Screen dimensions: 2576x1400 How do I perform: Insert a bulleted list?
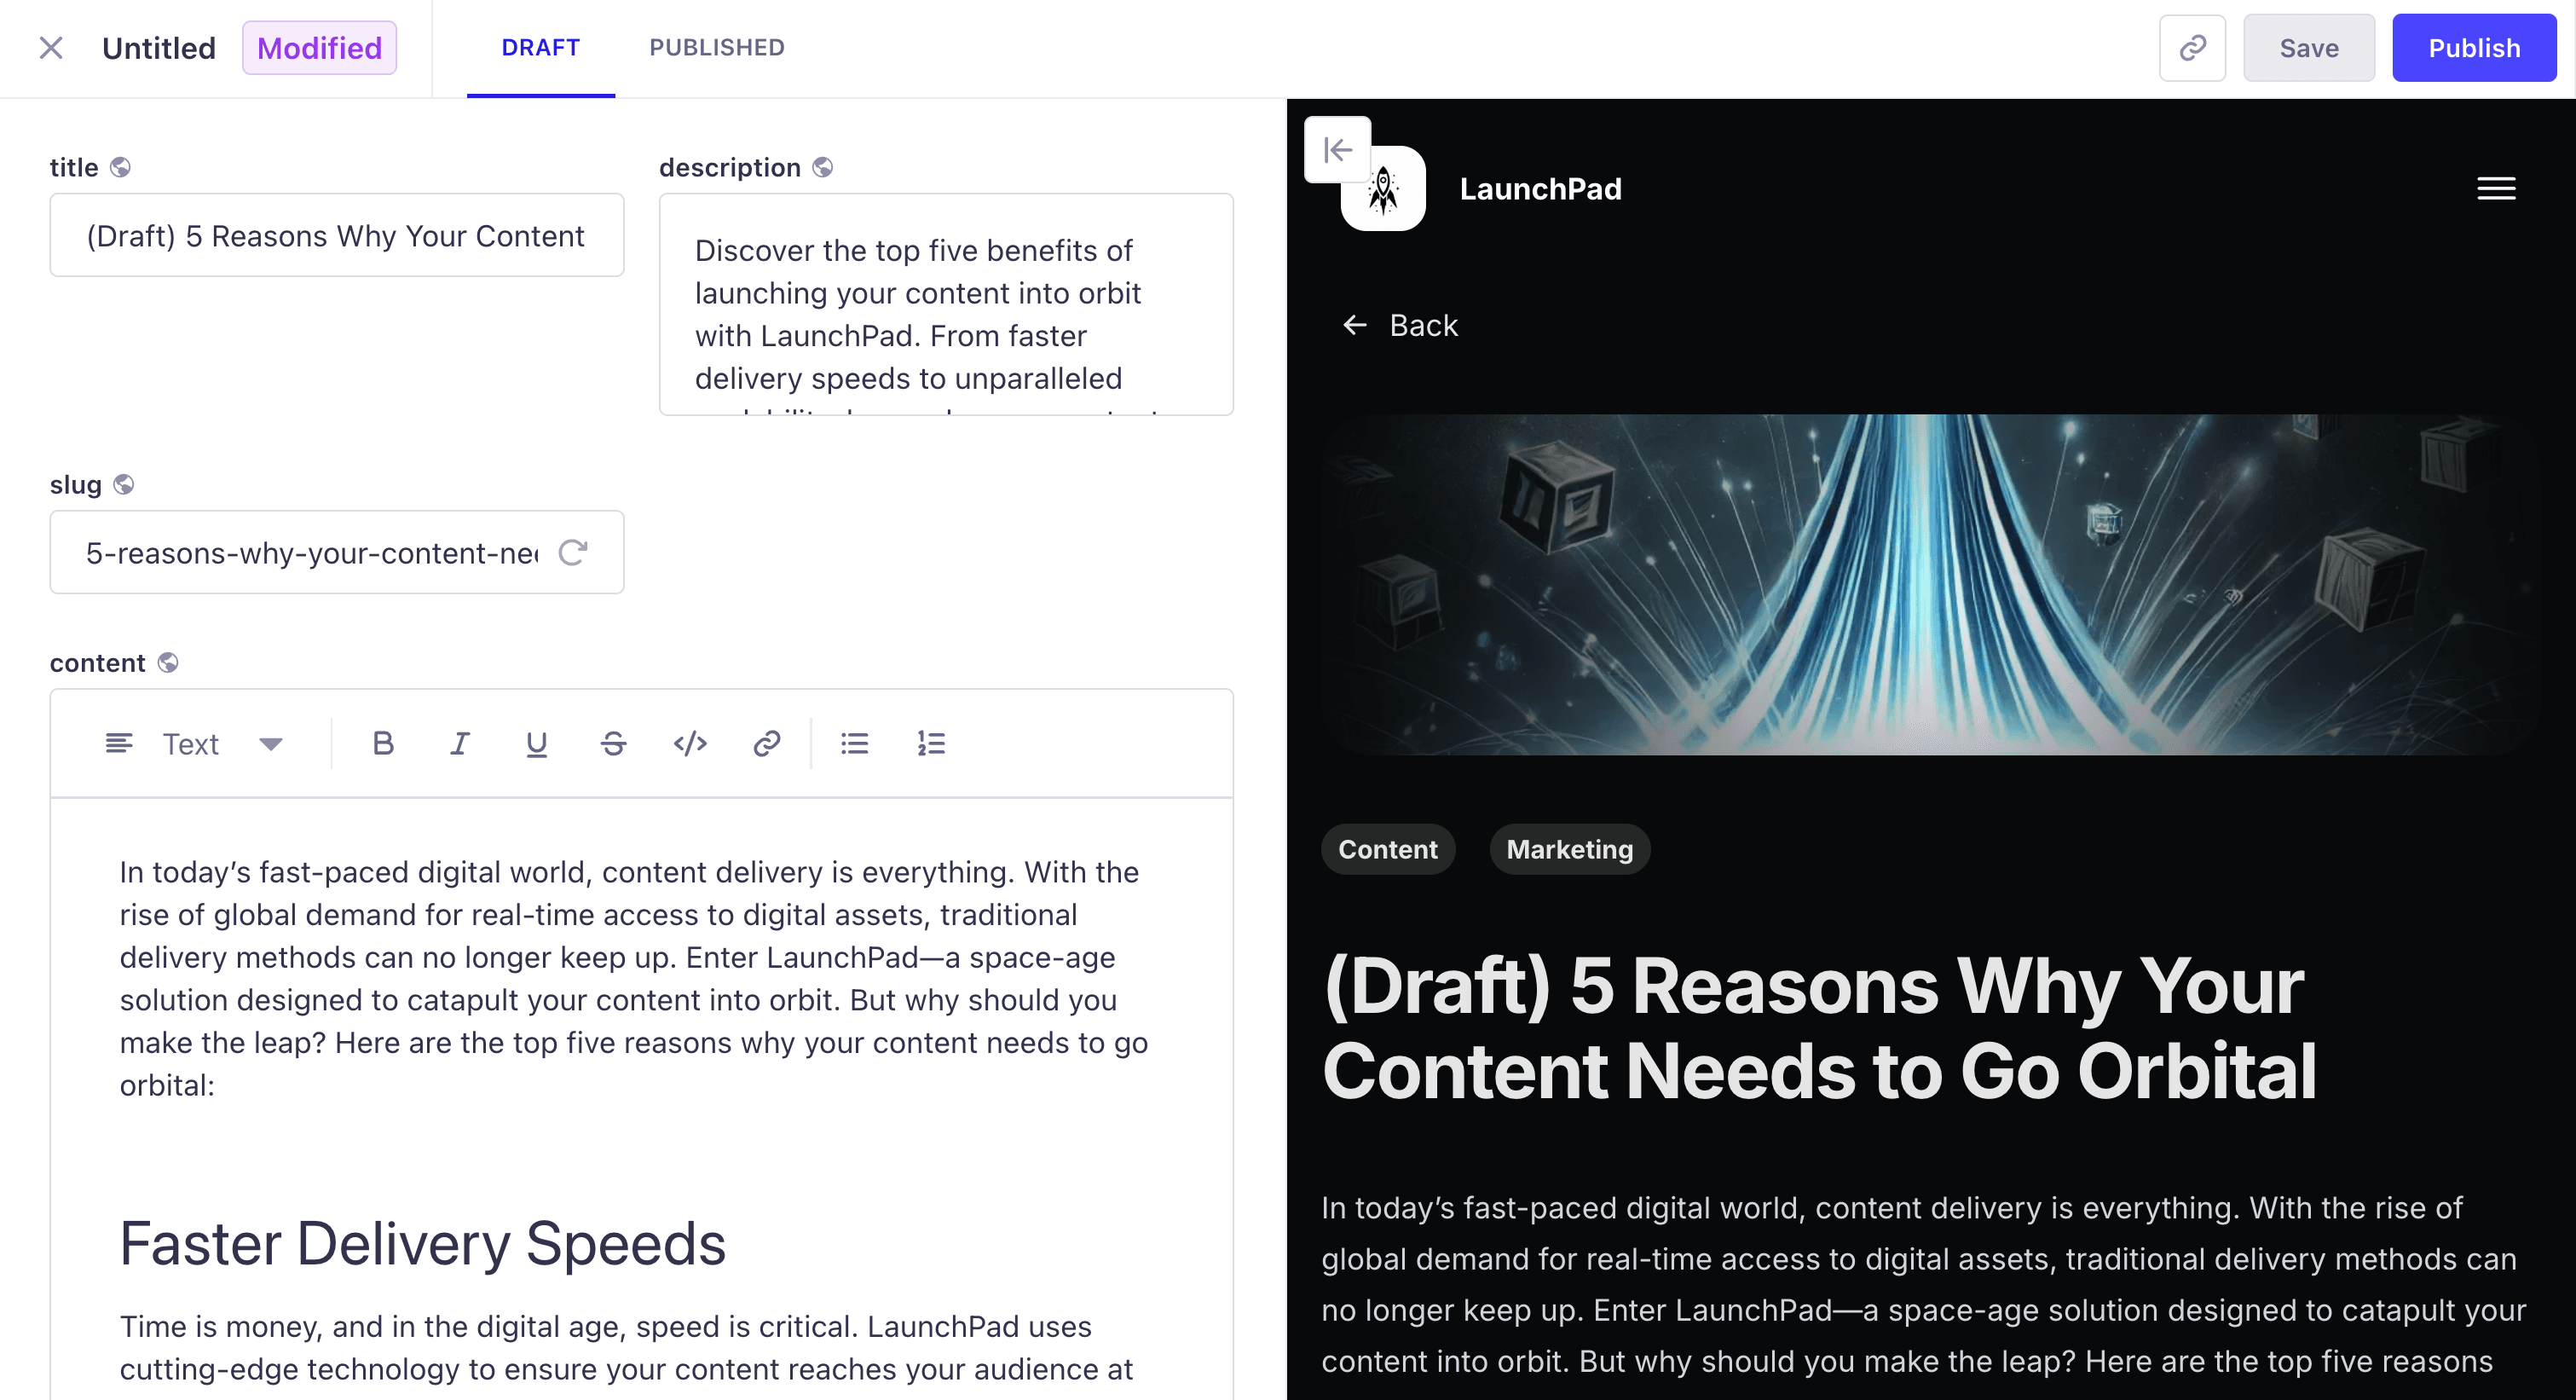click(x=855, y=744)
